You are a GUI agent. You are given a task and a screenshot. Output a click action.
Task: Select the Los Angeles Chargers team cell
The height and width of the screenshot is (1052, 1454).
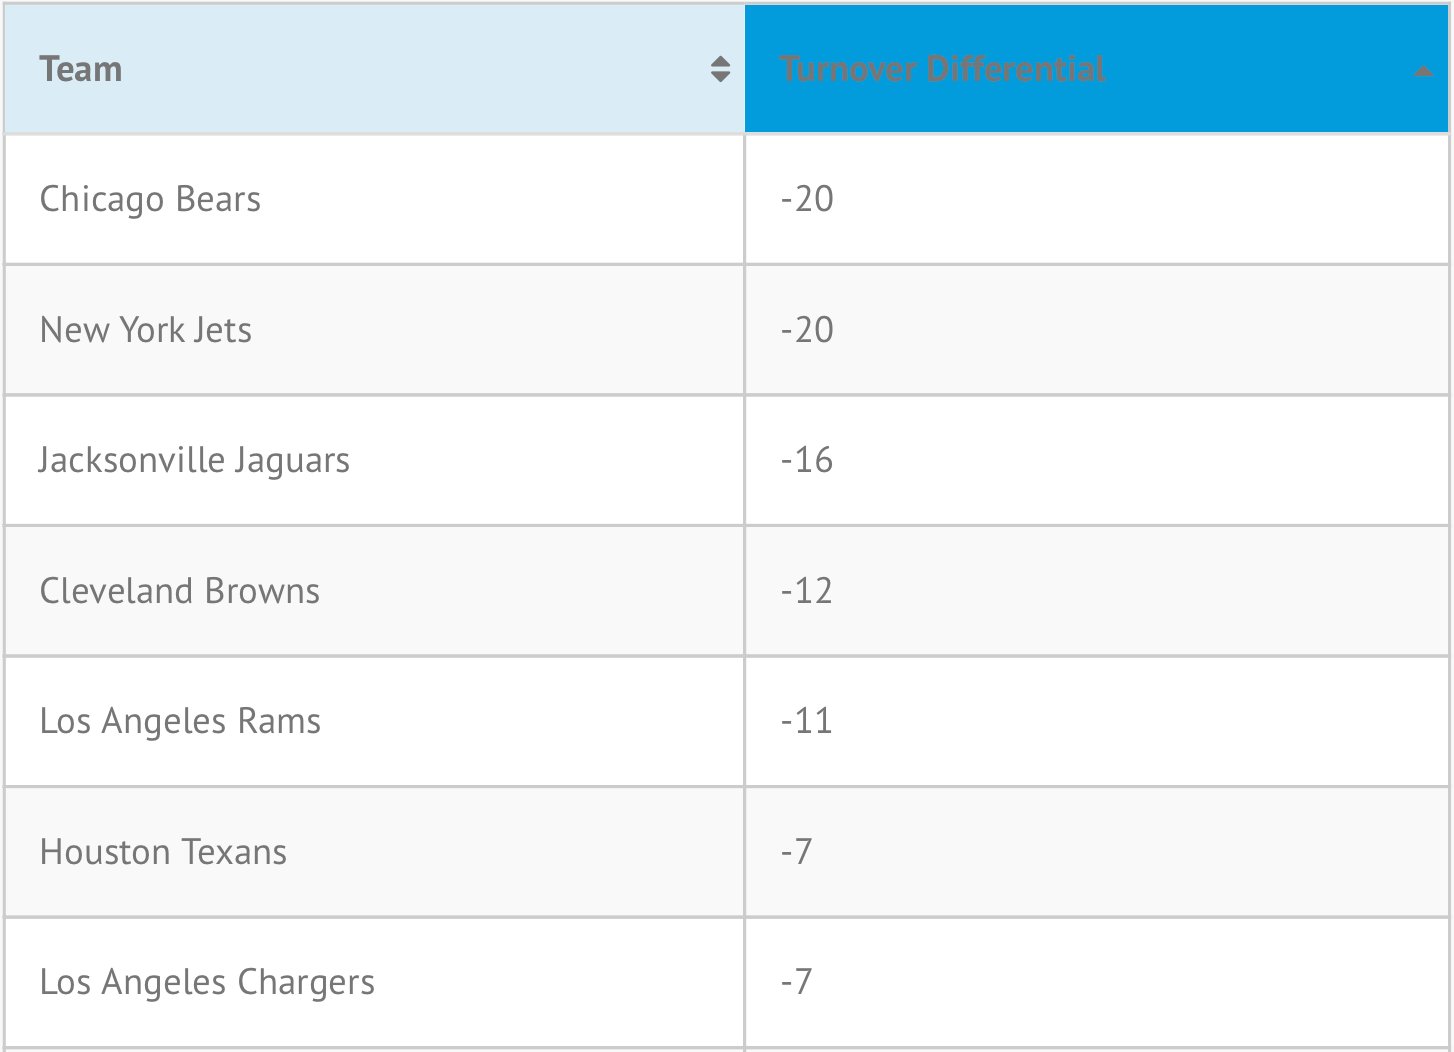(x=207, y=982)
